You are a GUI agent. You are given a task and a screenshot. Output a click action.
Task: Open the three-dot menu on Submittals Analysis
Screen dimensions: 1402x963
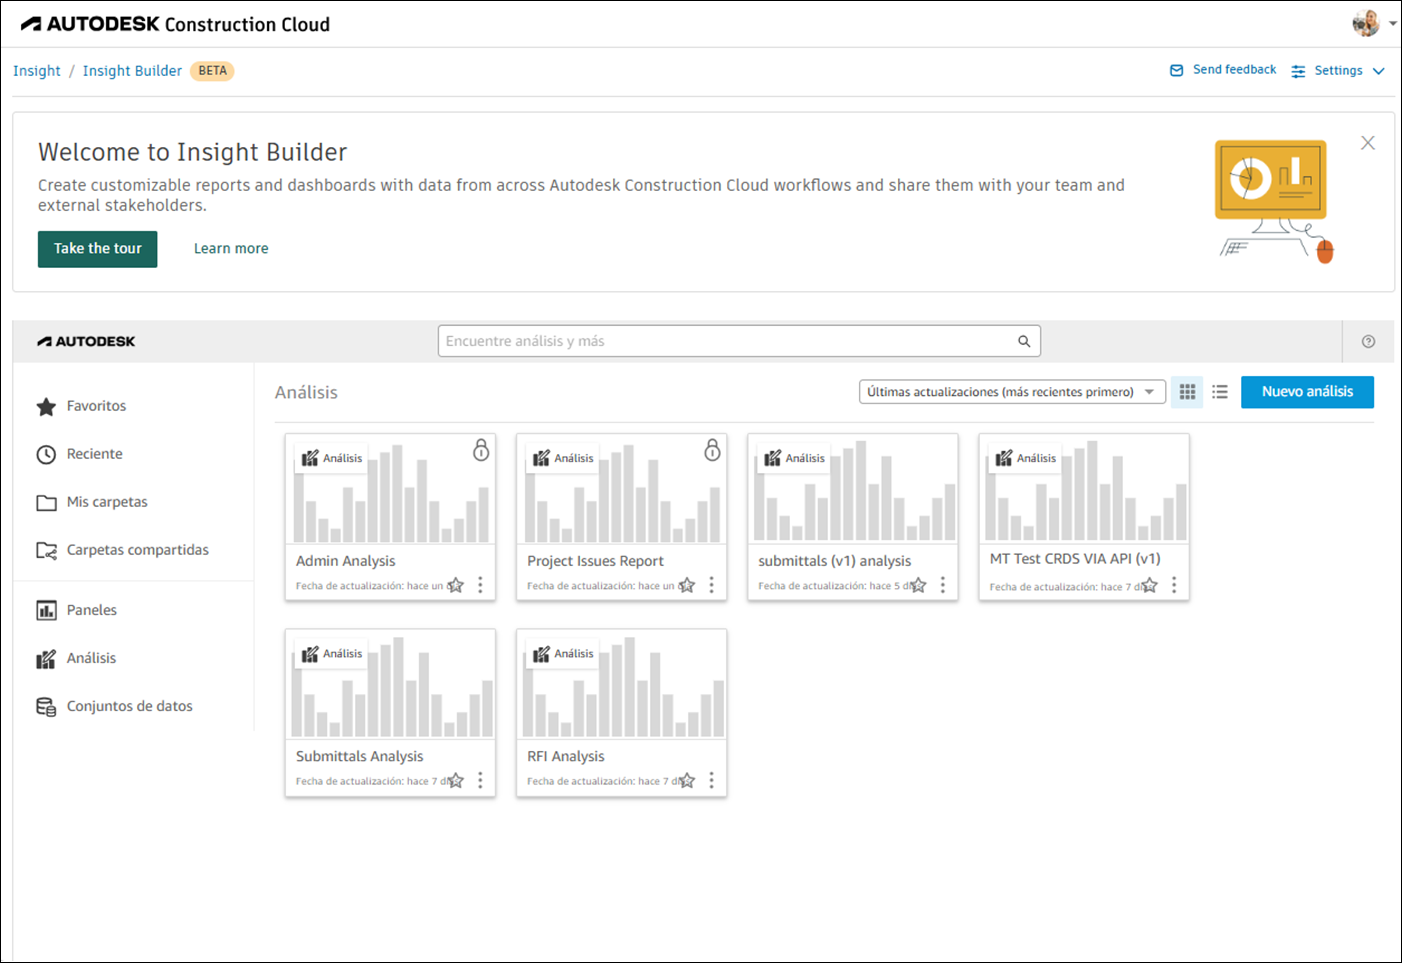[480, 780]
